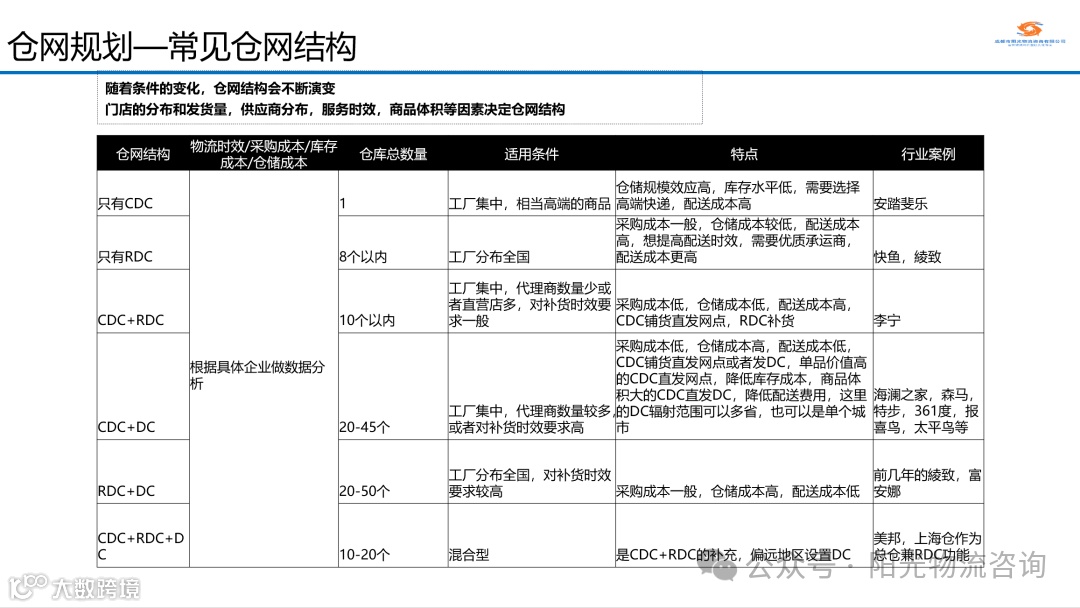Click the cell 是CDC+RDC的补充，偏远地区设置DC
This screenshot has height=608, width=1080.
coord(744,535)
